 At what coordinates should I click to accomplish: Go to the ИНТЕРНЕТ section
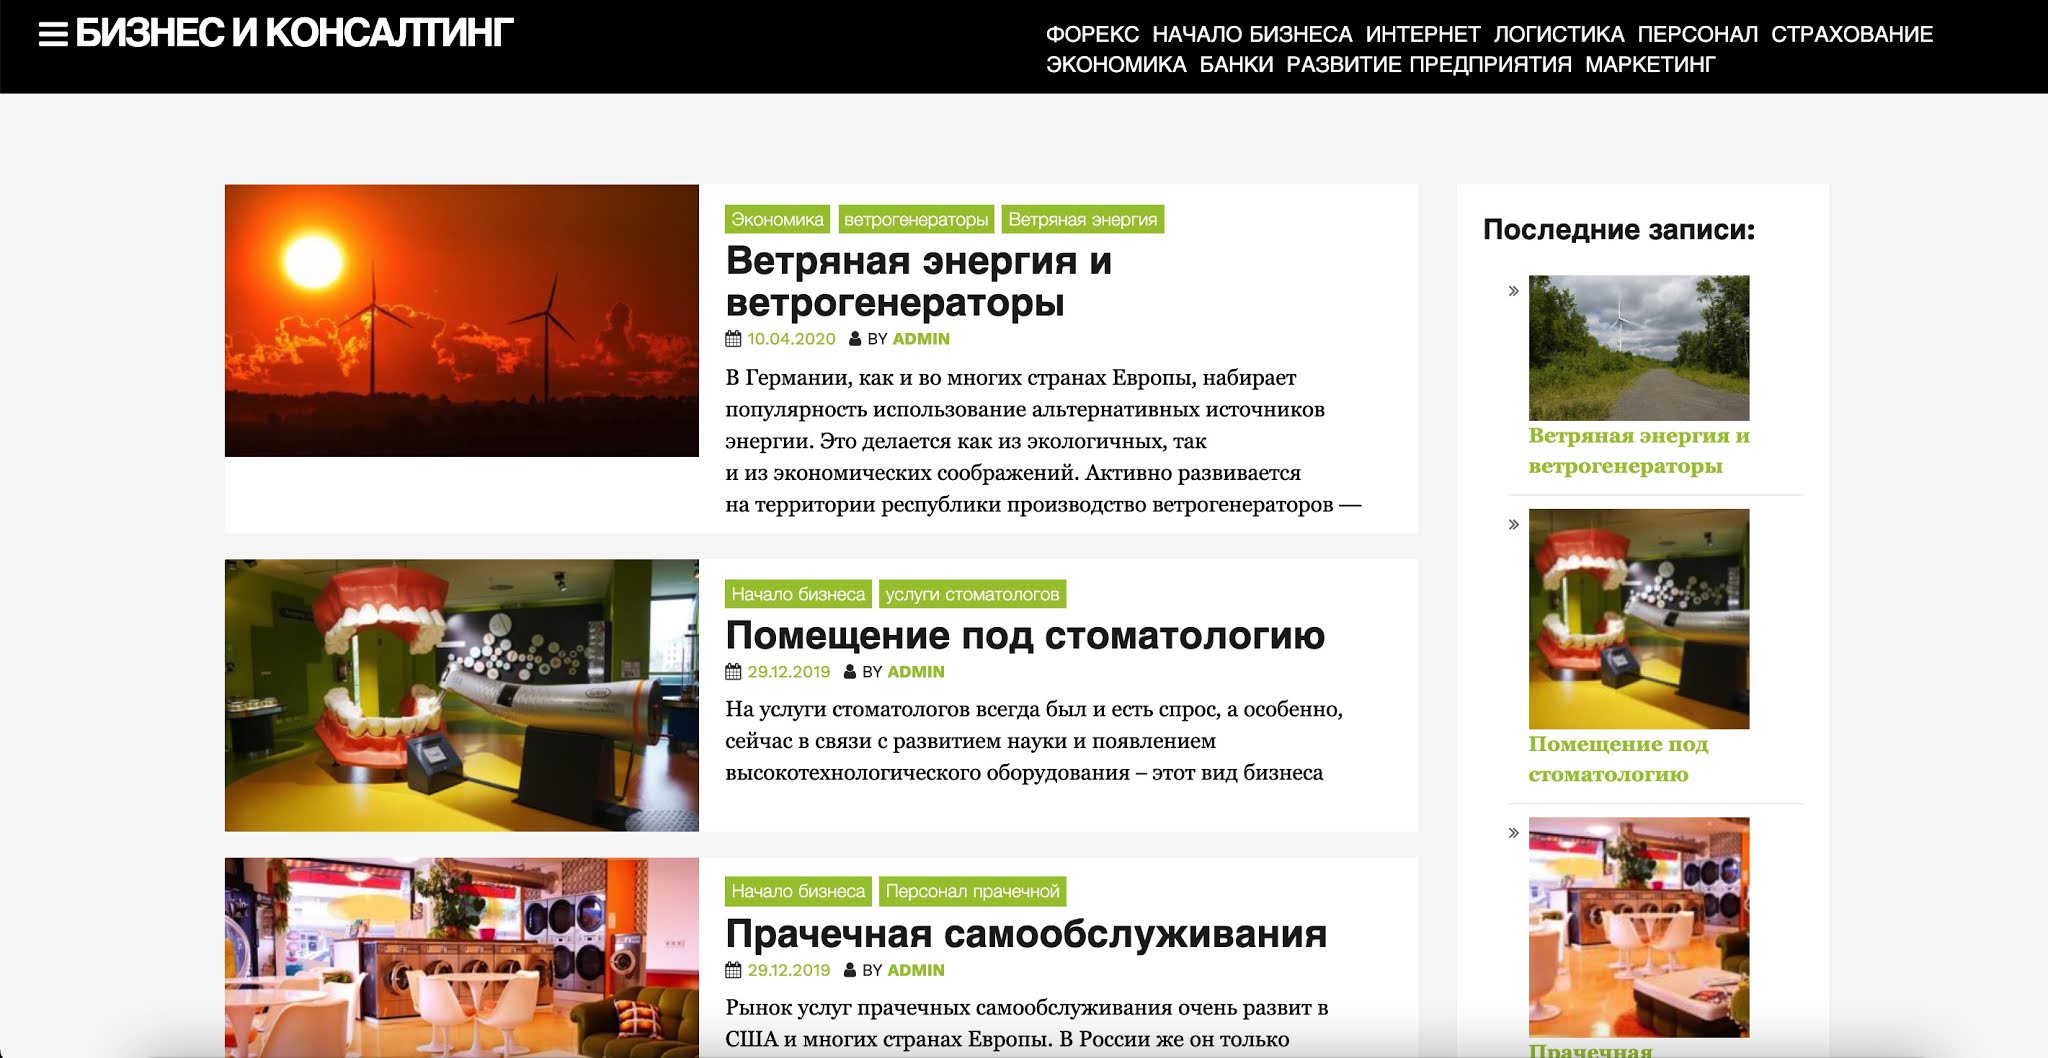(1423, 34)
